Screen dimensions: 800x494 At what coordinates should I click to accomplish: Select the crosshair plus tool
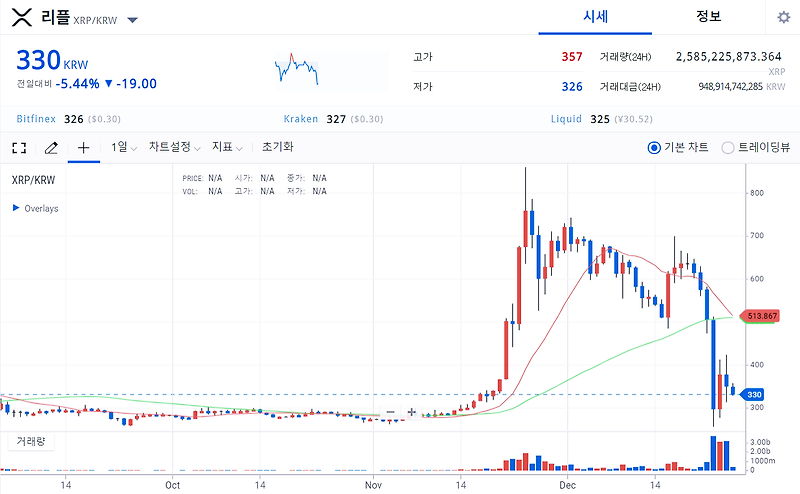coord(84,148)
